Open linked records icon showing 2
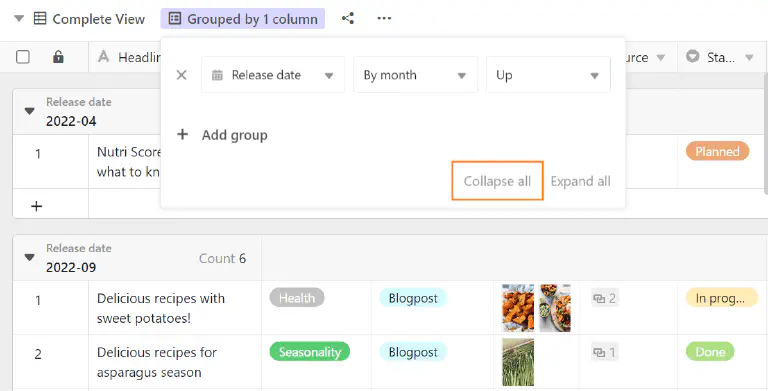Image resolution: width=768 pixels, height=391 pixels. [x=604, y=298]
